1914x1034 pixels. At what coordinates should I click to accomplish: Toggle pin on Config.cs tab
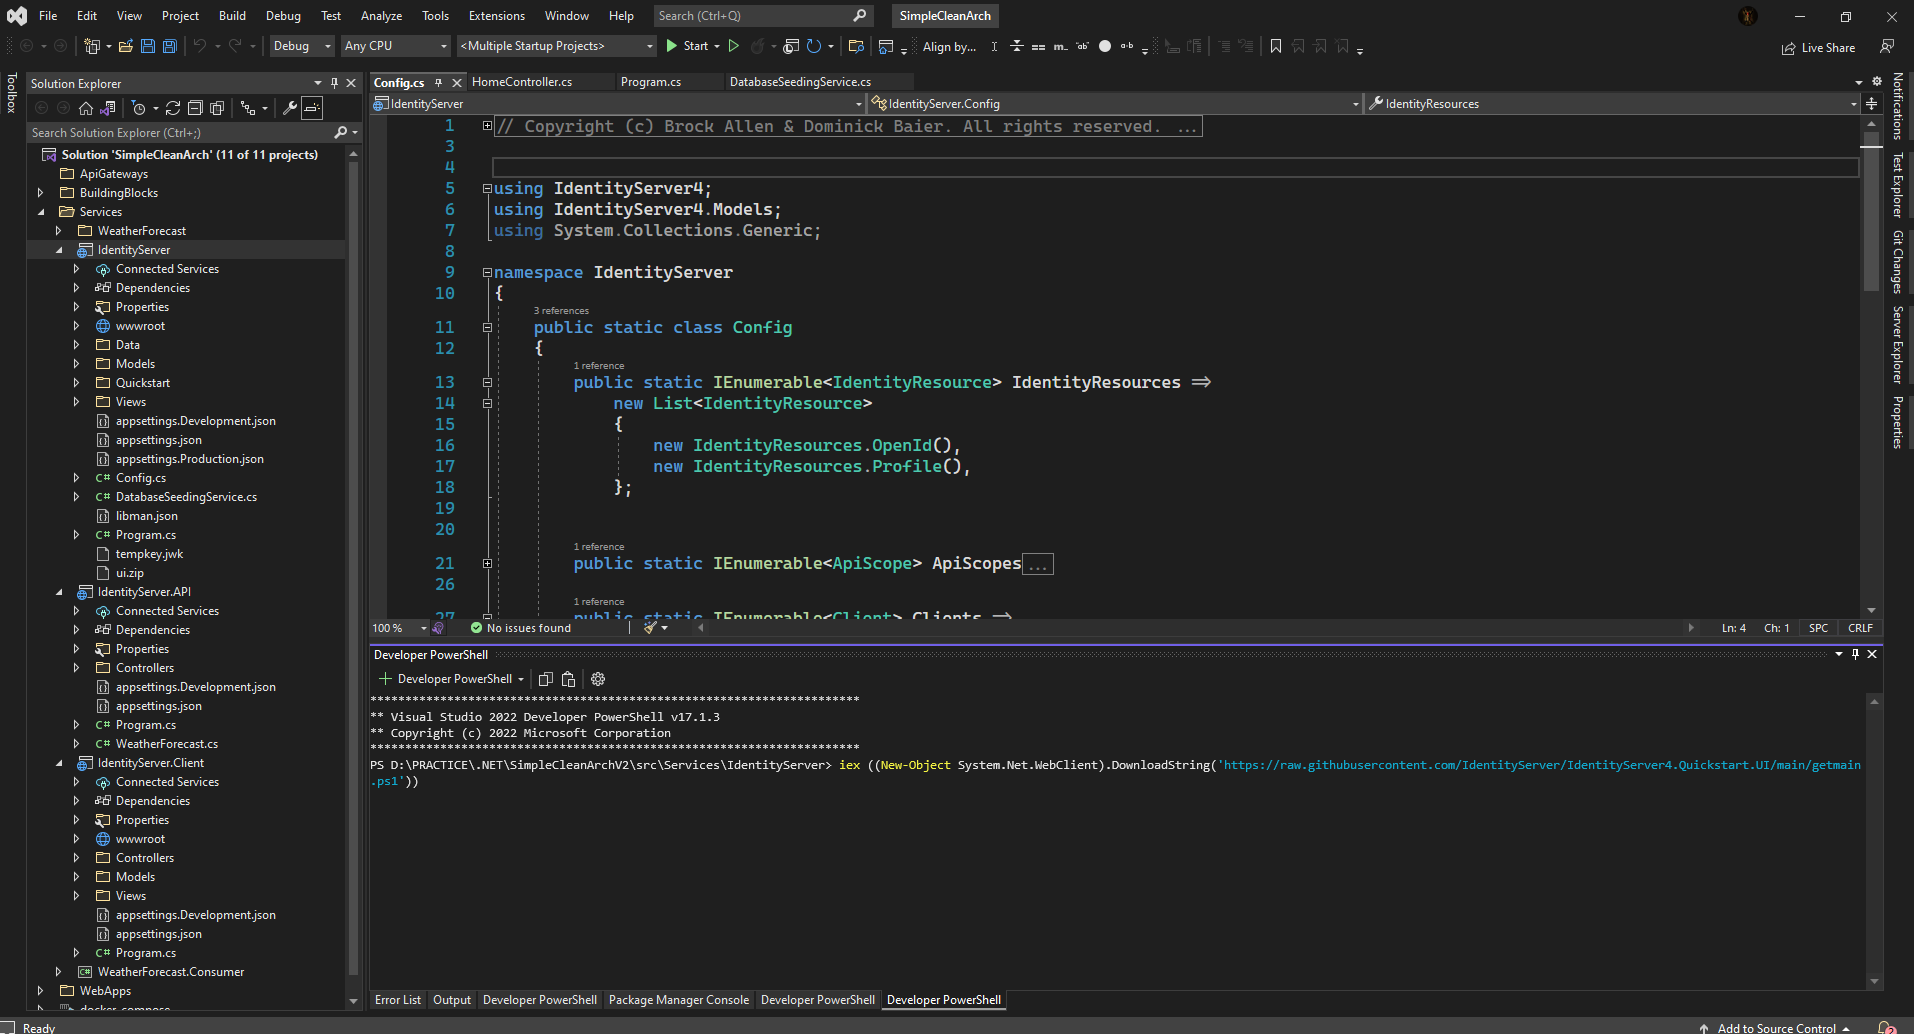(x=438, y=83)
